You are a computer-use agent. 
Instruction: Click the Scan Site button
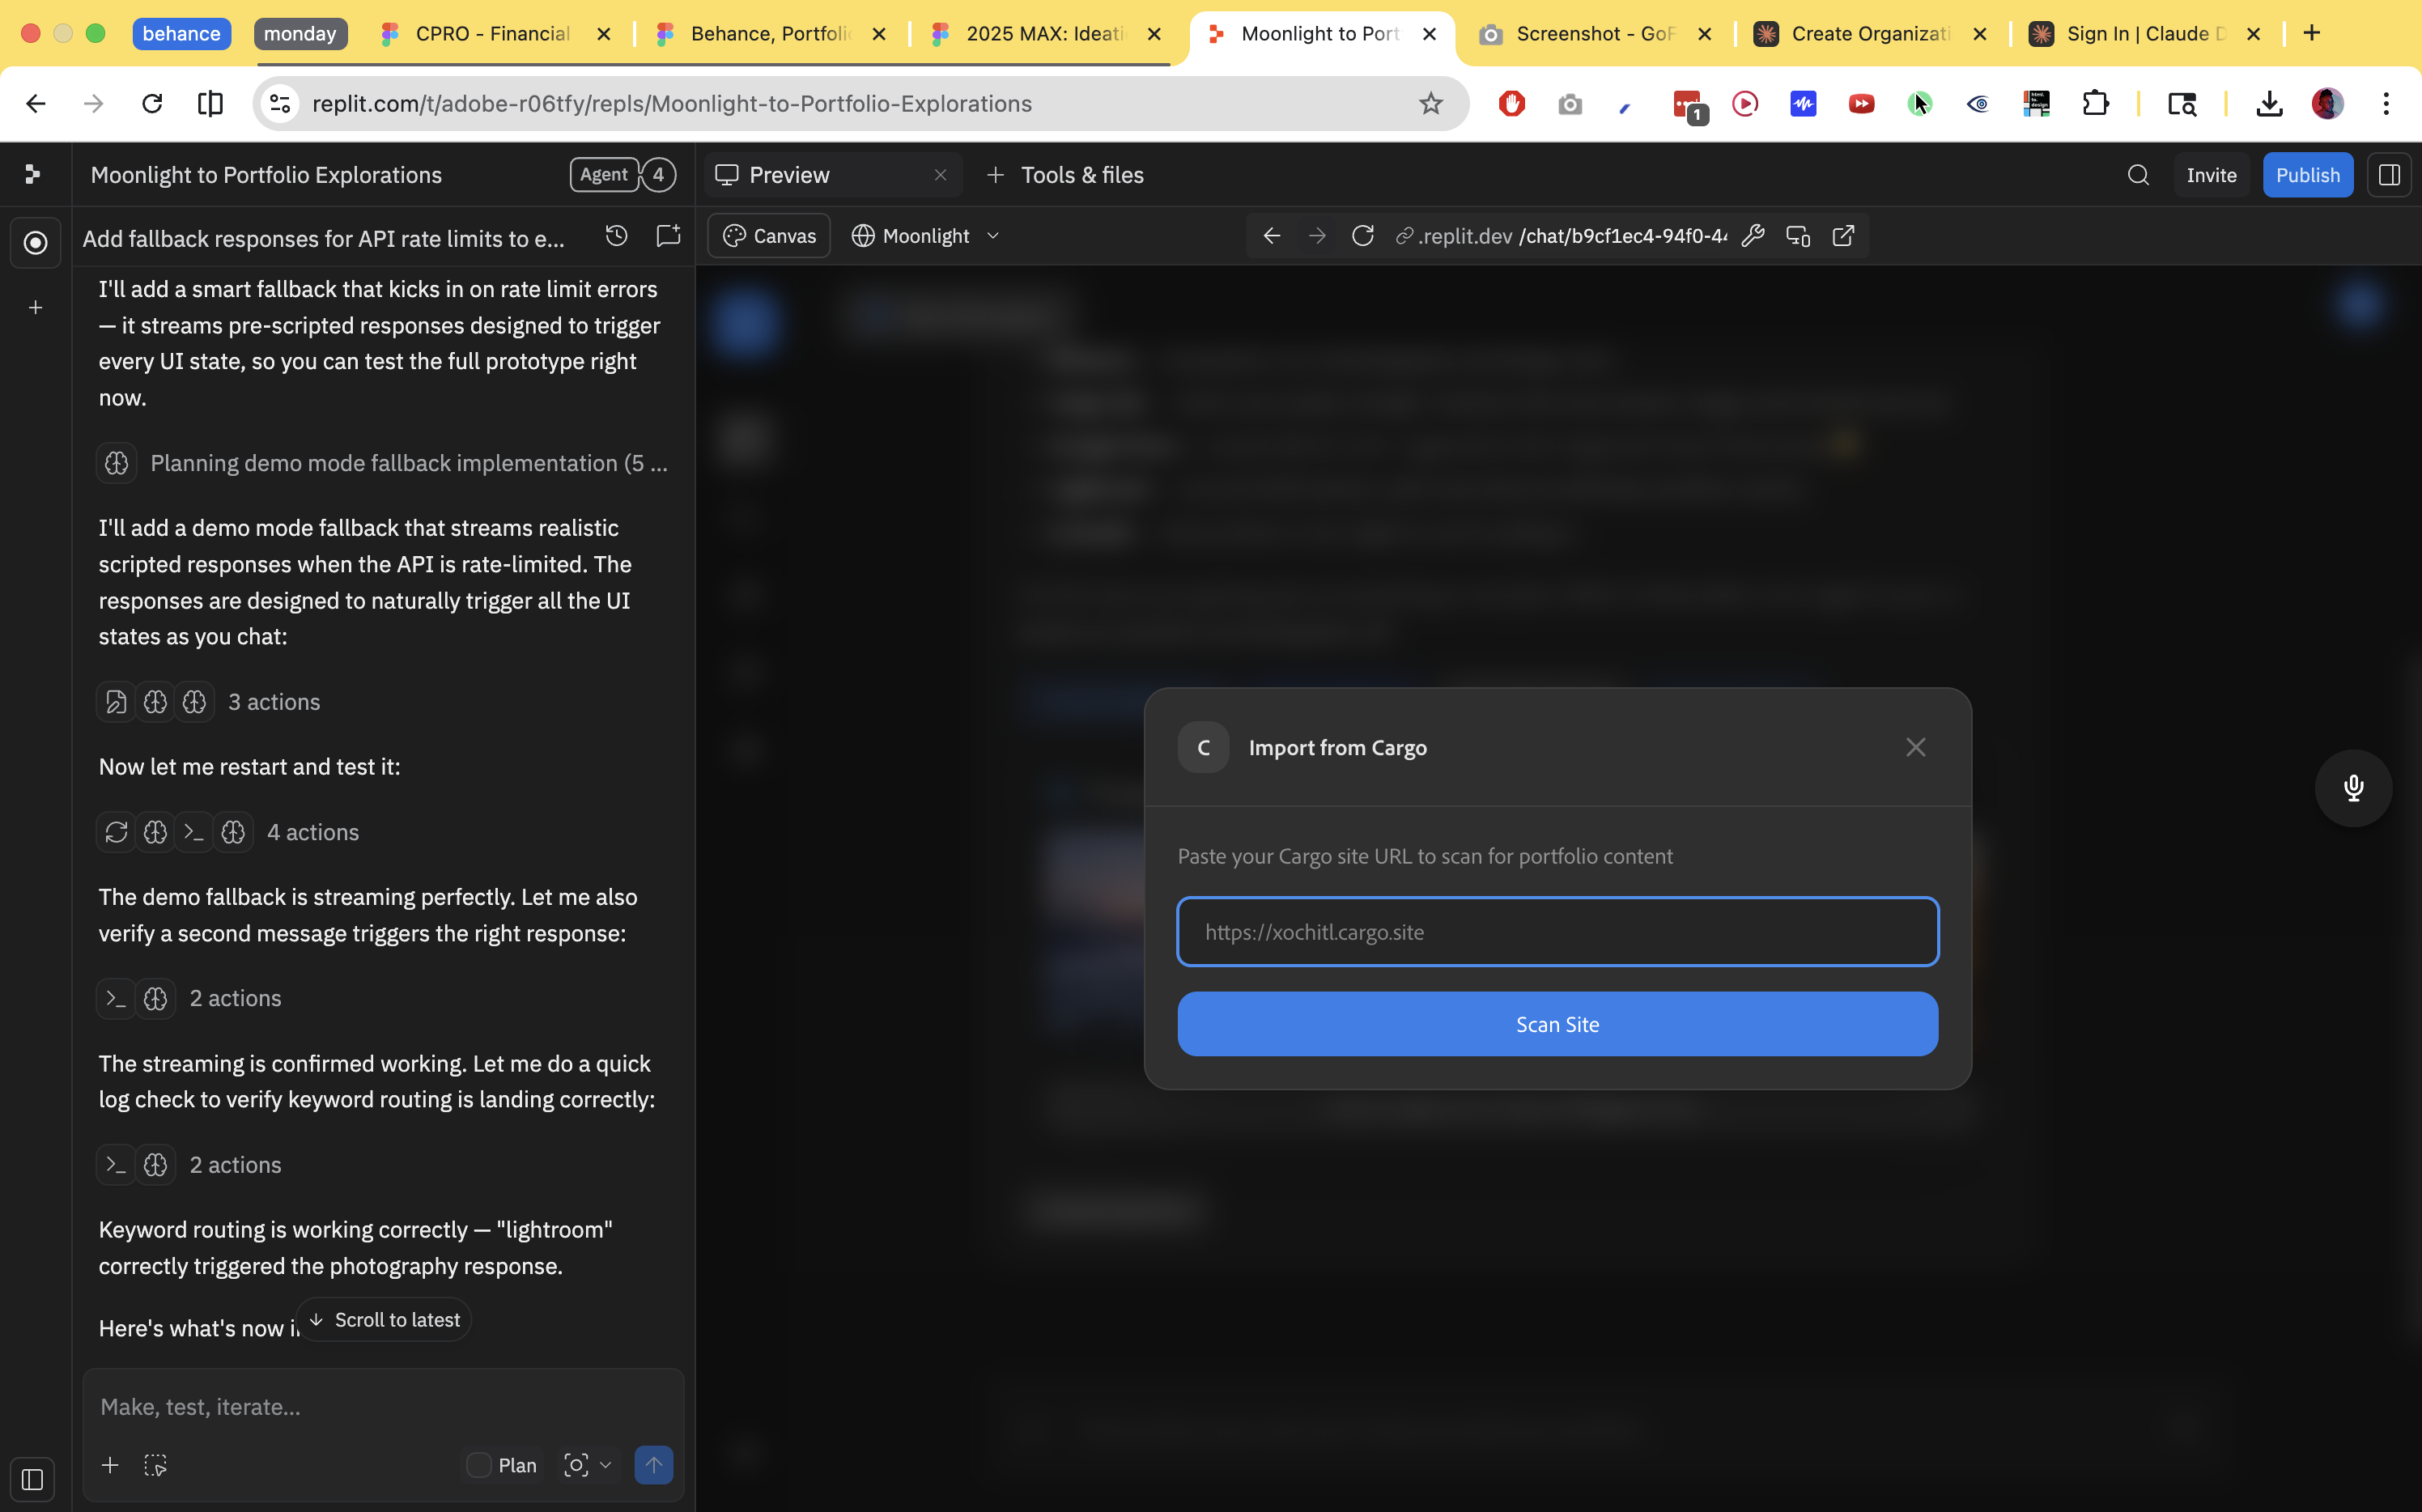1557,1024
